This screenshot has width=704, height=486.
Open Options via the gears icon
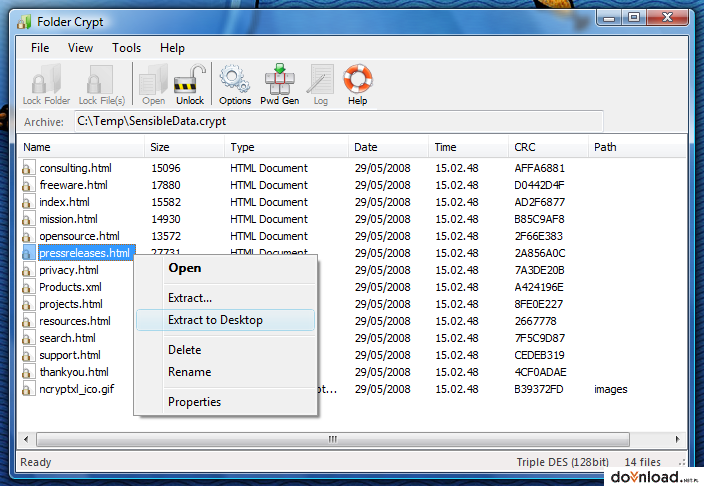pos(234,84)
